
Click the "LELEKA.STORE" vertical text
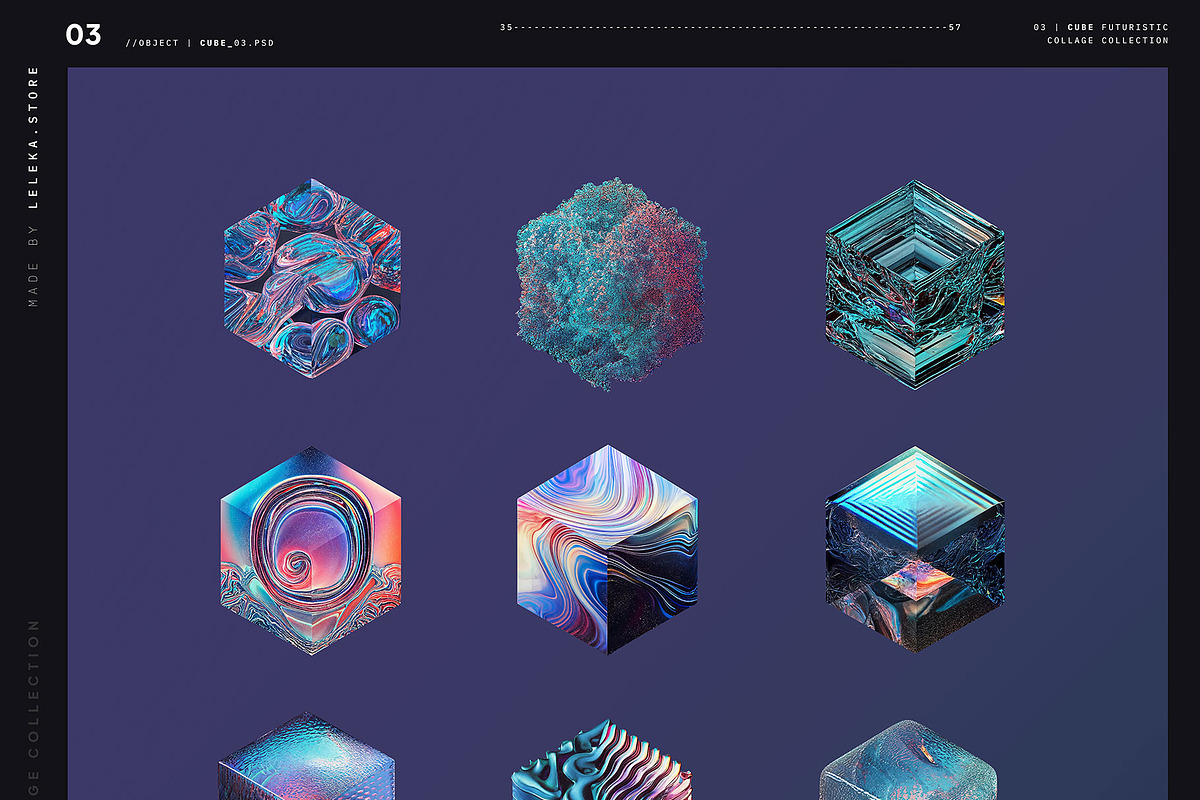[x=33, y=137]
